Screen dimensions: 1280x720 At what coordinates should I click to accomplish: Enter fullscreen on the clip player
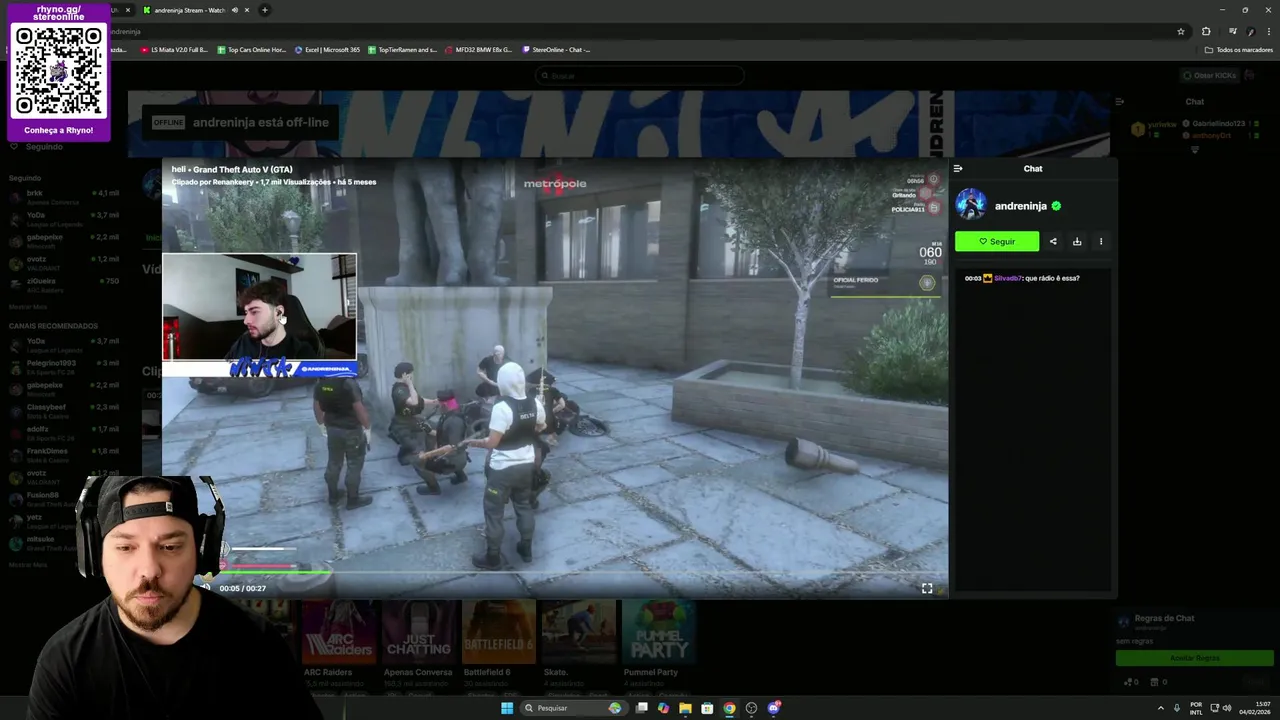click(x=927, y=588)
